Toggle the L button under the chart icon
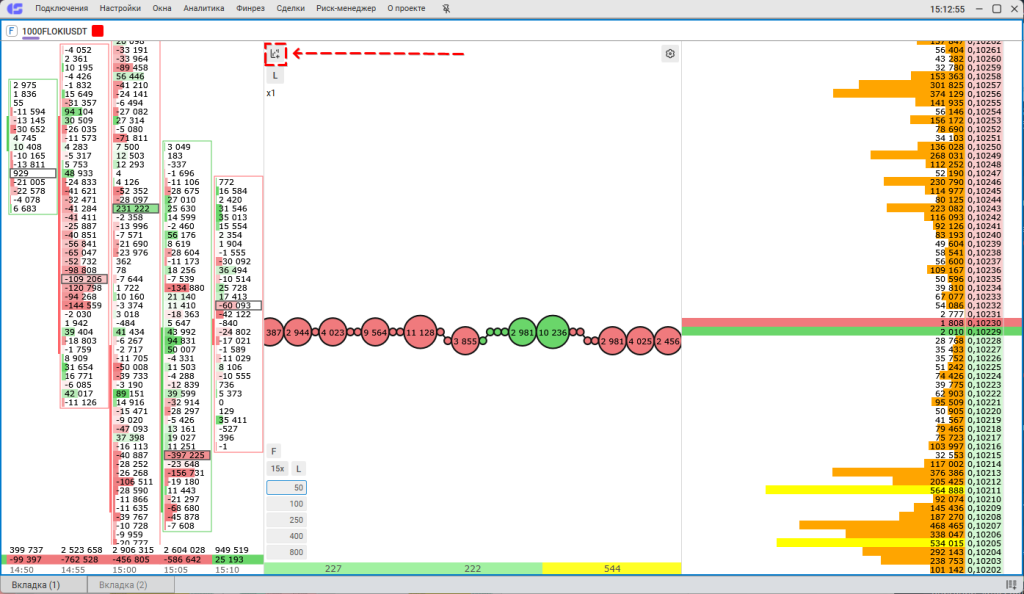The height and width of the screenshot is (594, 1024). click(275, 75)
